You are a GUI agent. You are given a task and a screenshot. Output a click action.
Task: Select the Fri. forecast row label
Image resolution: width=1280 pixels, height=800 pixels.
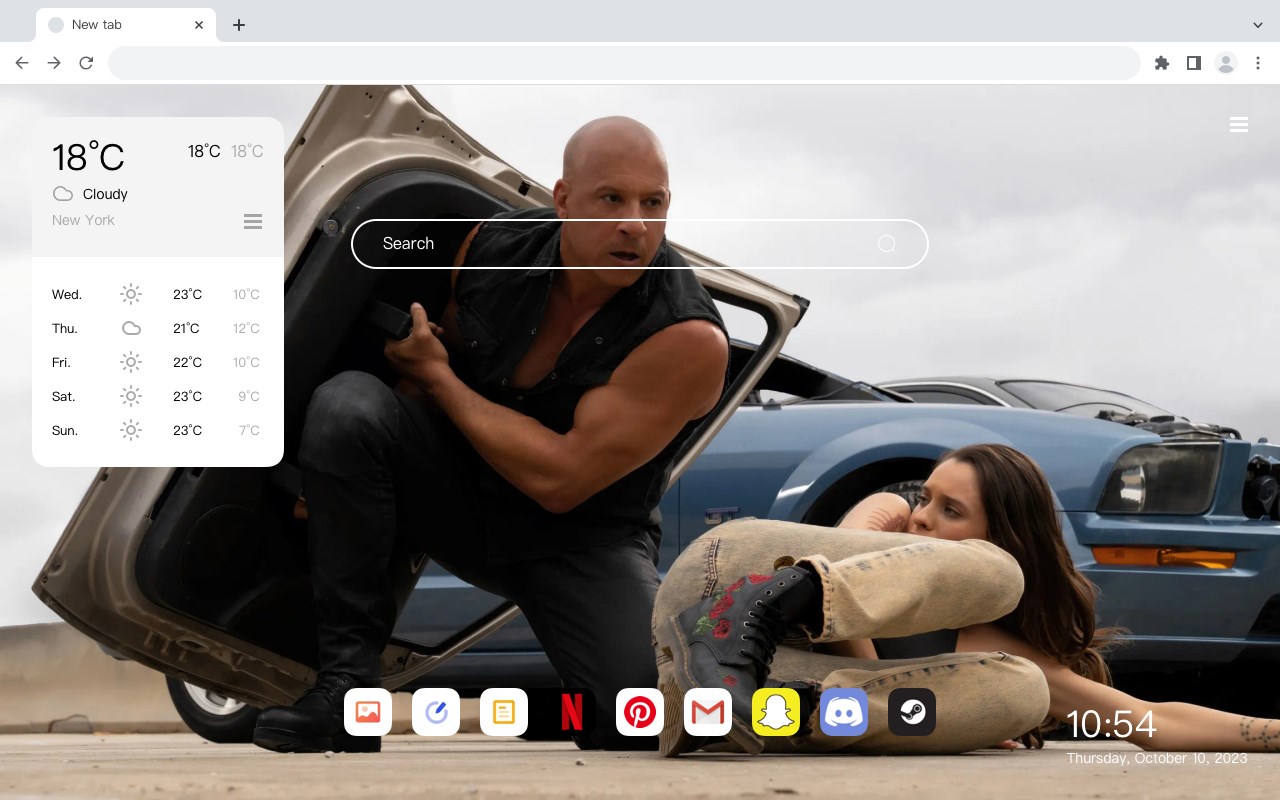(61, 363)
